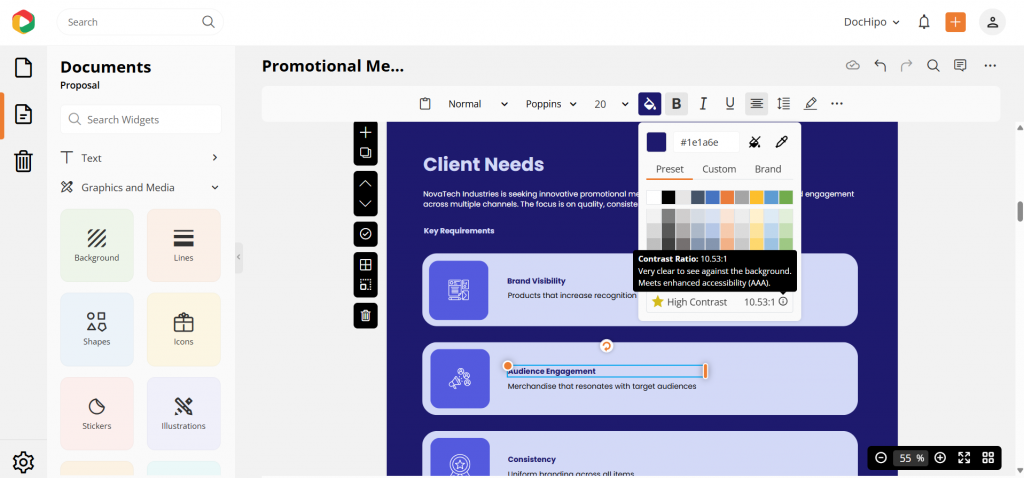Toggle bold formatting
Screen dimensions: 1024x478
(x=677, y=104)
